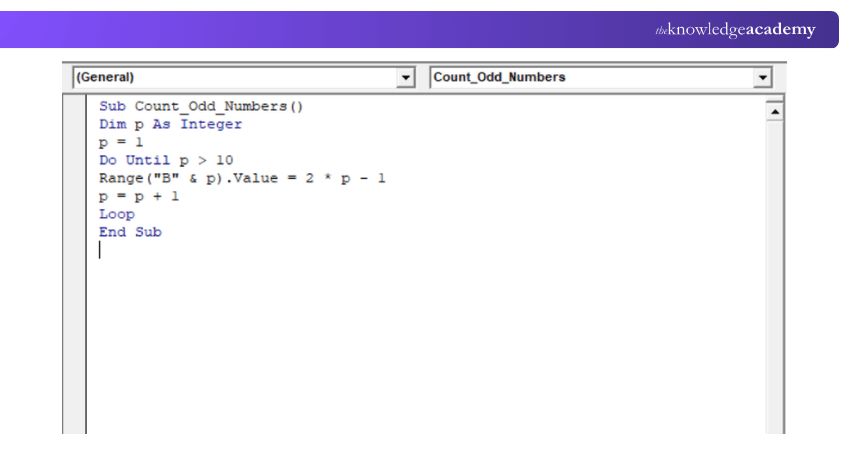Click the scroll up arrow in code window
850x450 pixels.
(x=775, y=112)
